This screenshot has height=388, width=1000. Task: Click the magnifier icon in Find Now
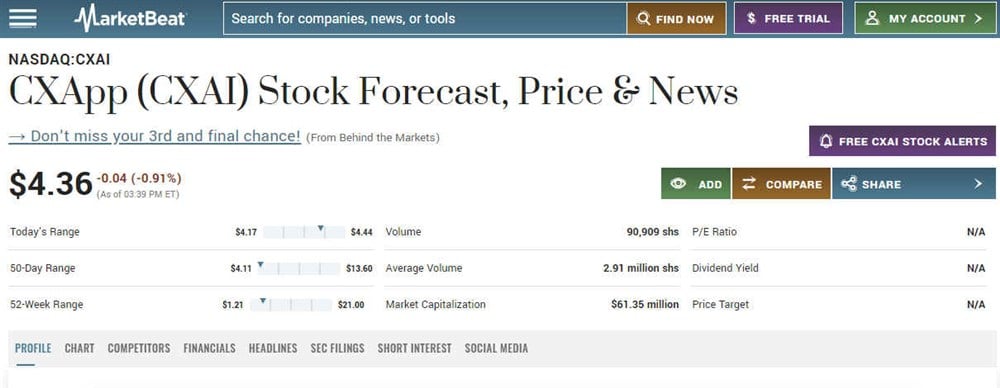coord(643,19)
